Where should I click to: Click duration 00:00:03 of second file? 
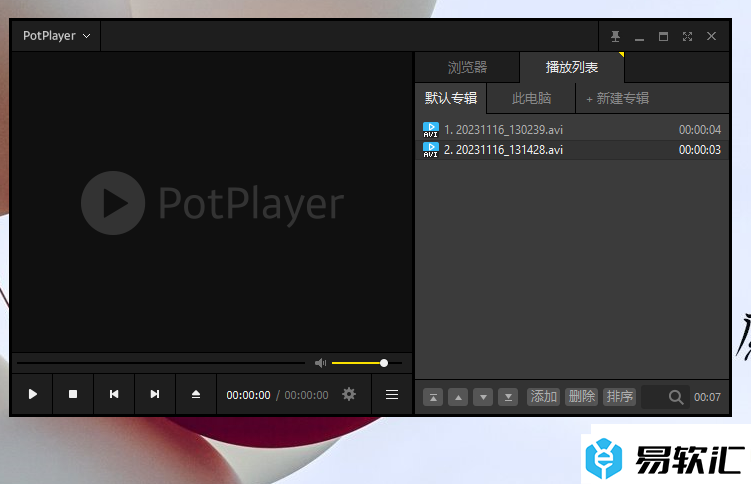[700, 150]
